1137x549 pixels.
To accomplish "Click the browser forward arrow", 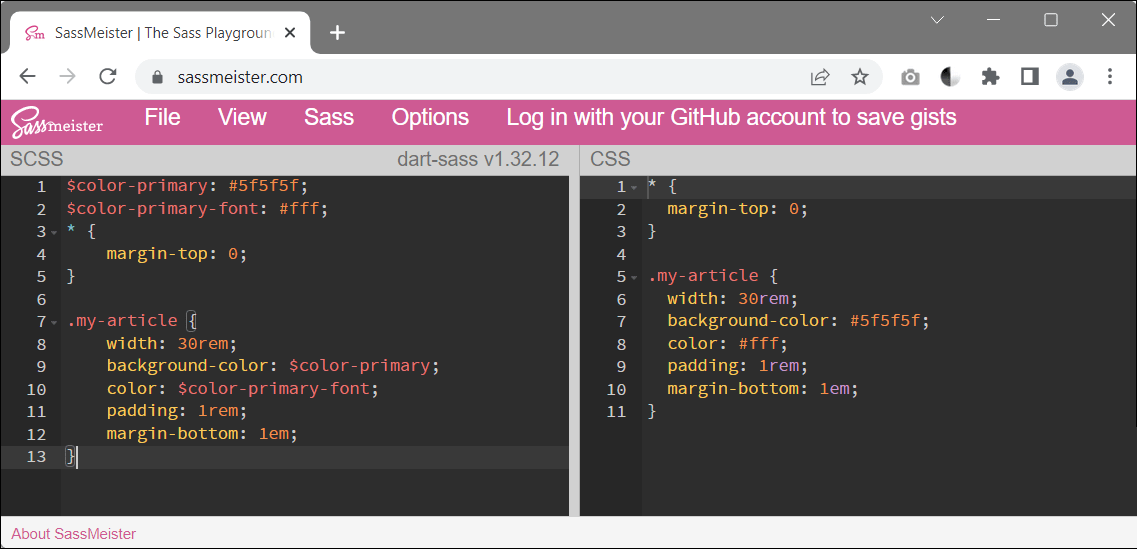I will (67, 77).
